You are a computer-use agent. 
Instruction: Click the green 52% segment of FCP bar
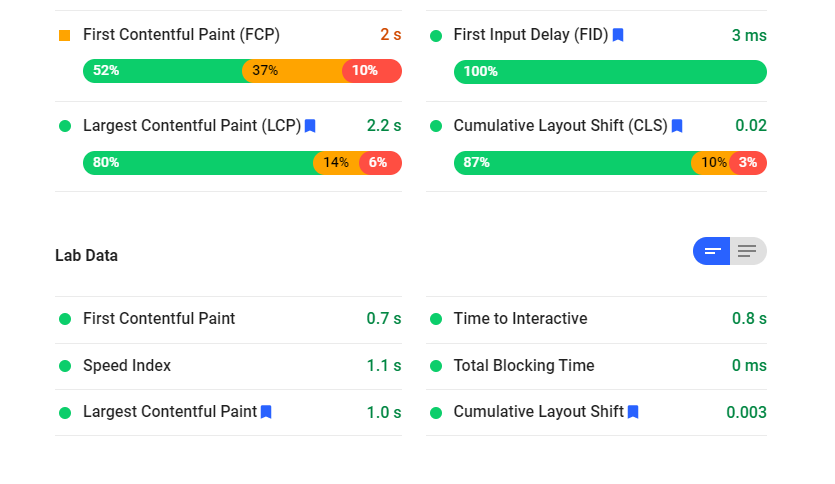click(x=162, y=71)
